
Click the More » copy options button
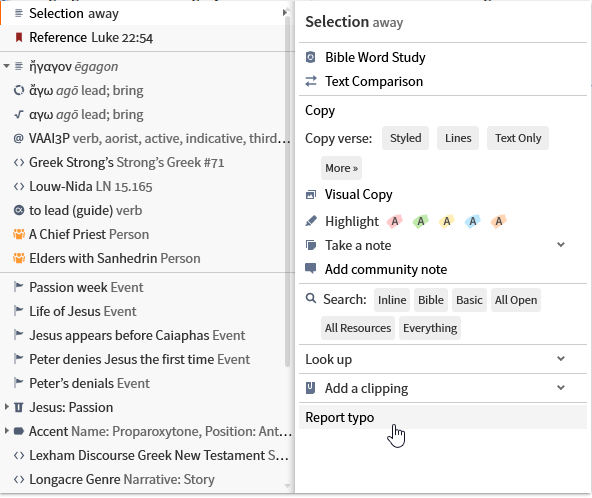coord(341,168)
